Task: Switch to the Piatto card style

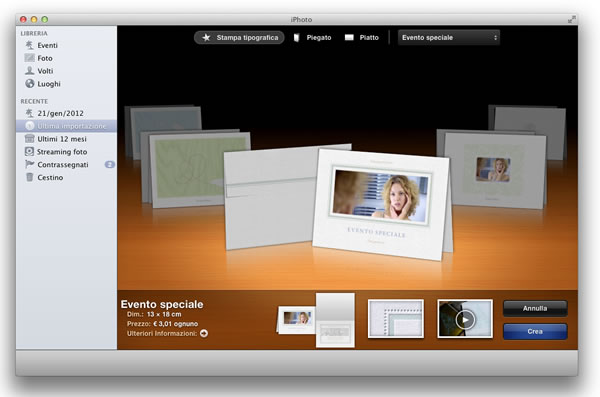Action: (x=362, y=38)
